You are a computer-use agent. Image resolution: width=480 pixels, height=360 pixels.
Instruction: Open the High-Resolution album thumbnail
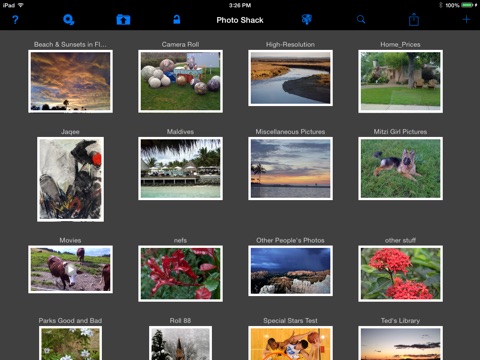290,78
